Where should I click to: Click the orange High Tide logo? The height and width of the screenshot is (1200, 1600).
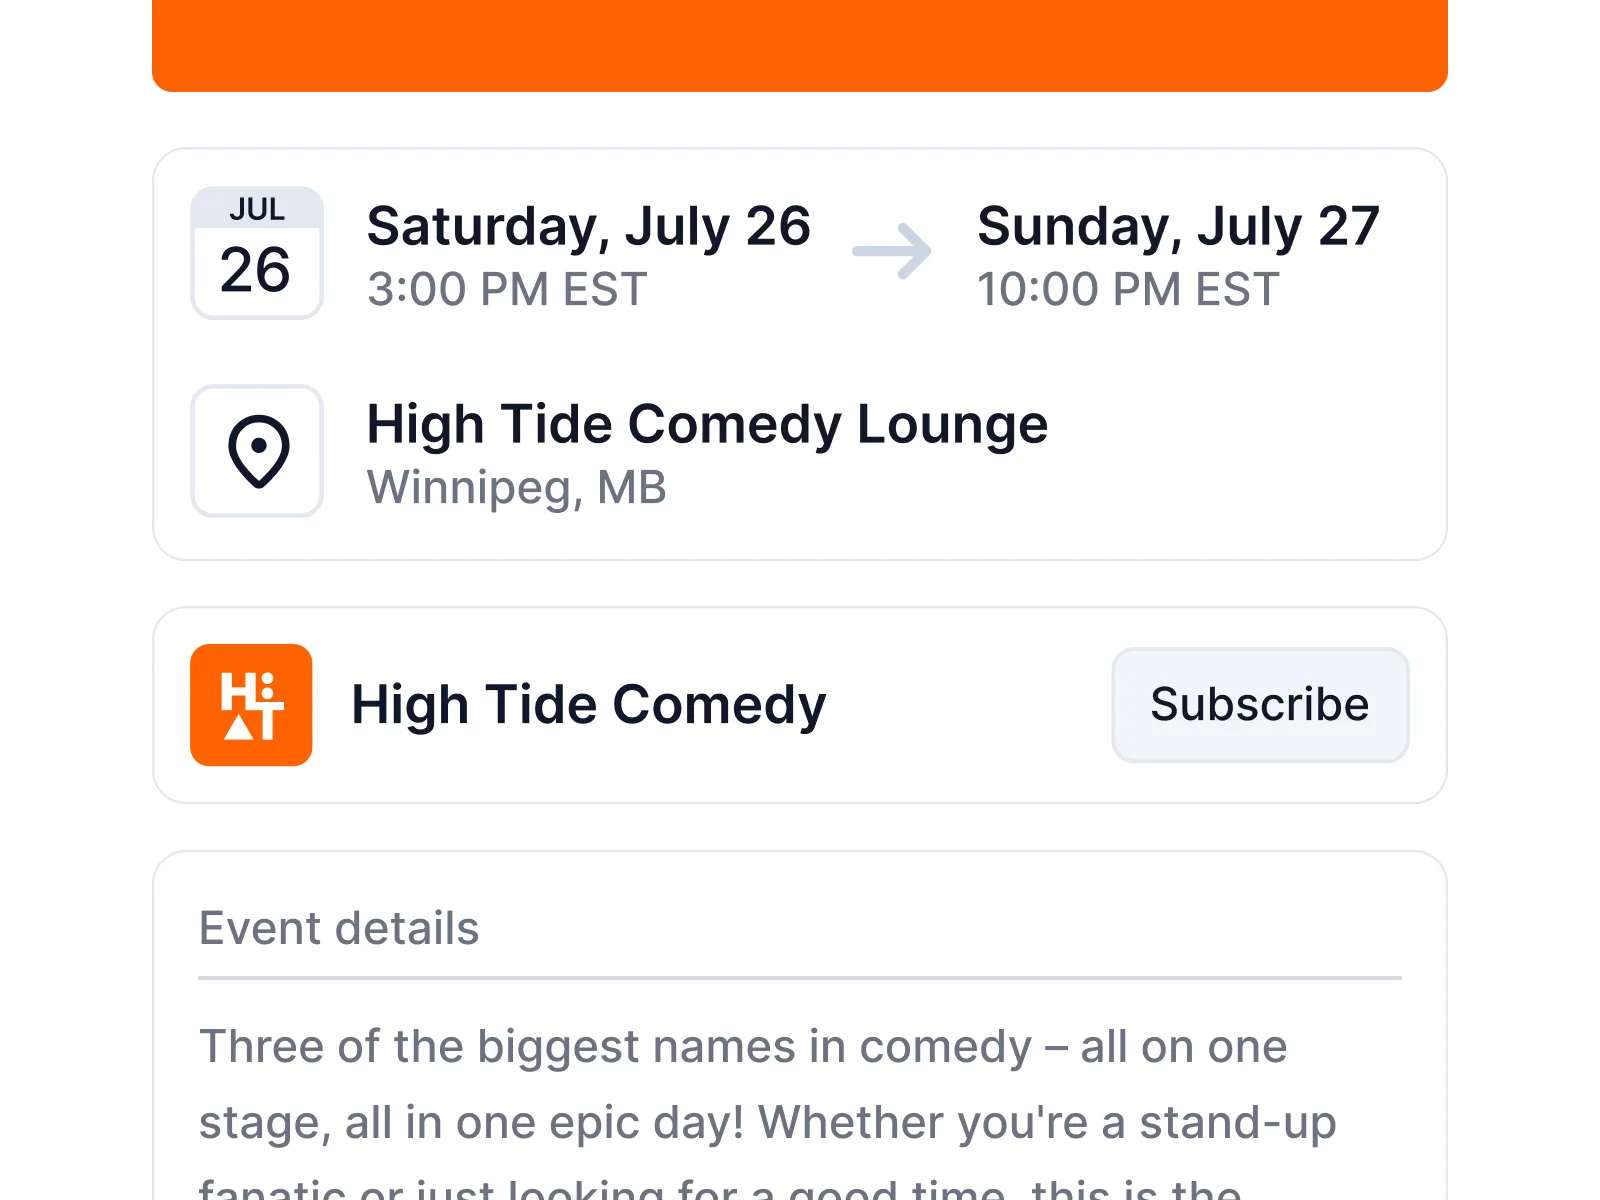pos(251,705)
